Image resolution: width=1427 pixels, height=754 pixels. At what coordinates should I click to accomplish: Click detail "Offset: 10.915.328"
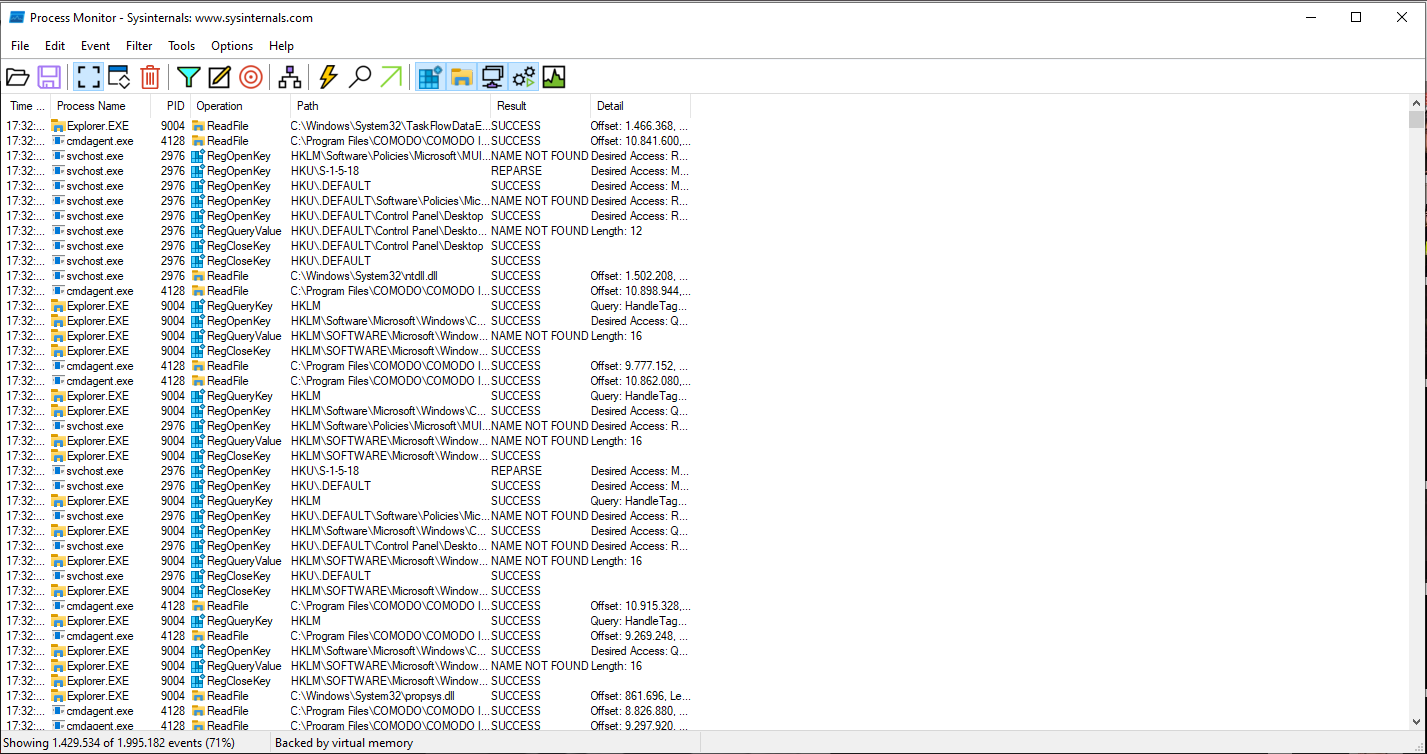pyautogui.click(x=640, y=606)
